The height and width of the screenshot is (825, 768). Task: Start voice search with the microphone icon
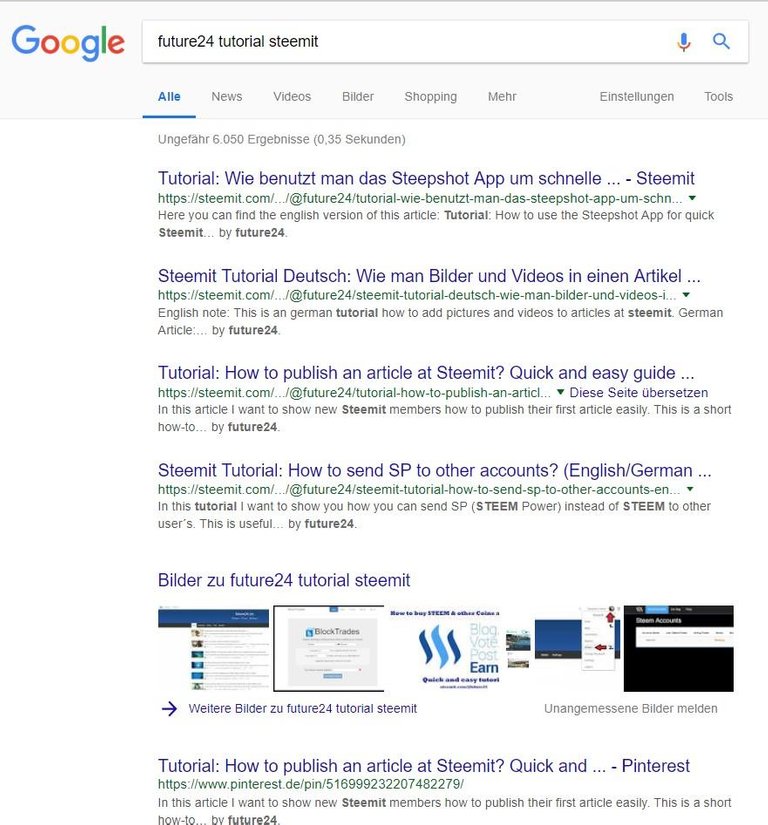tap(684, 42)
